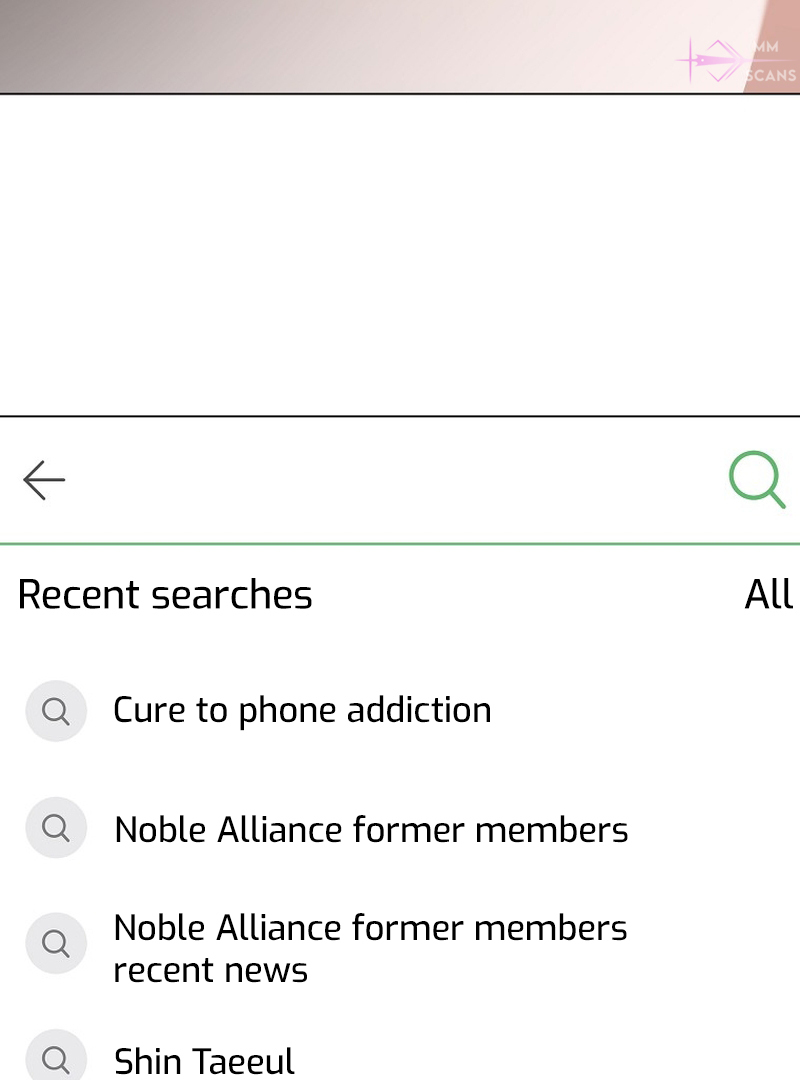The image size is (800, 1080).
Task: Click the black divider line above the search bar
Action: [400, 415]
